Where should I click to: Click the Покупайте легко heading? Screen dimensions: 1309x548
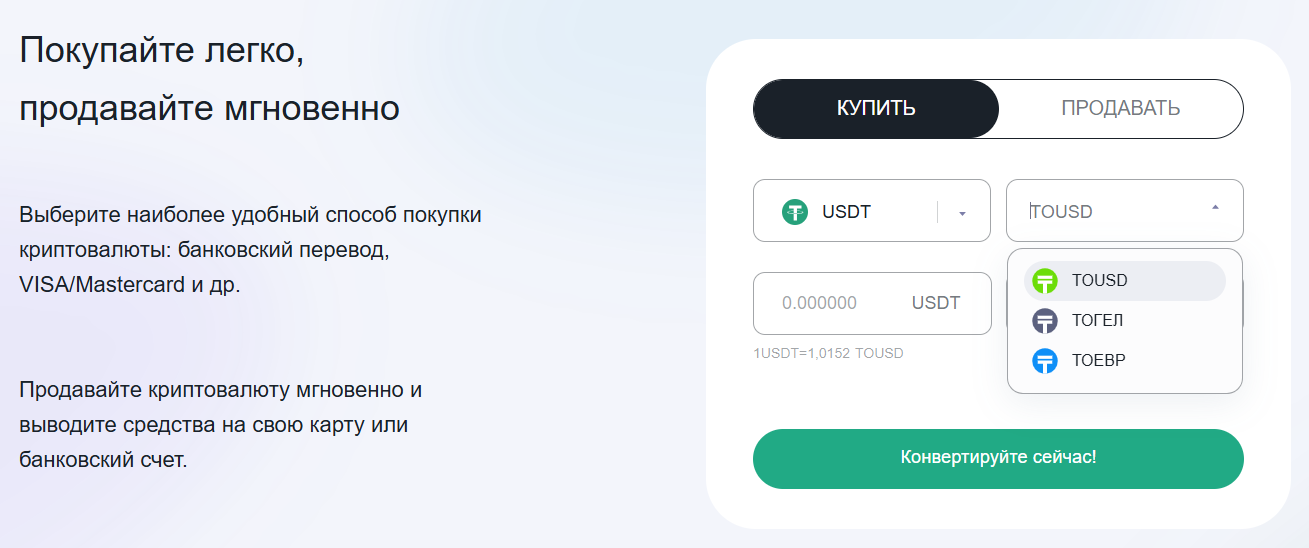pyautogui.click(x=161, y=50)
